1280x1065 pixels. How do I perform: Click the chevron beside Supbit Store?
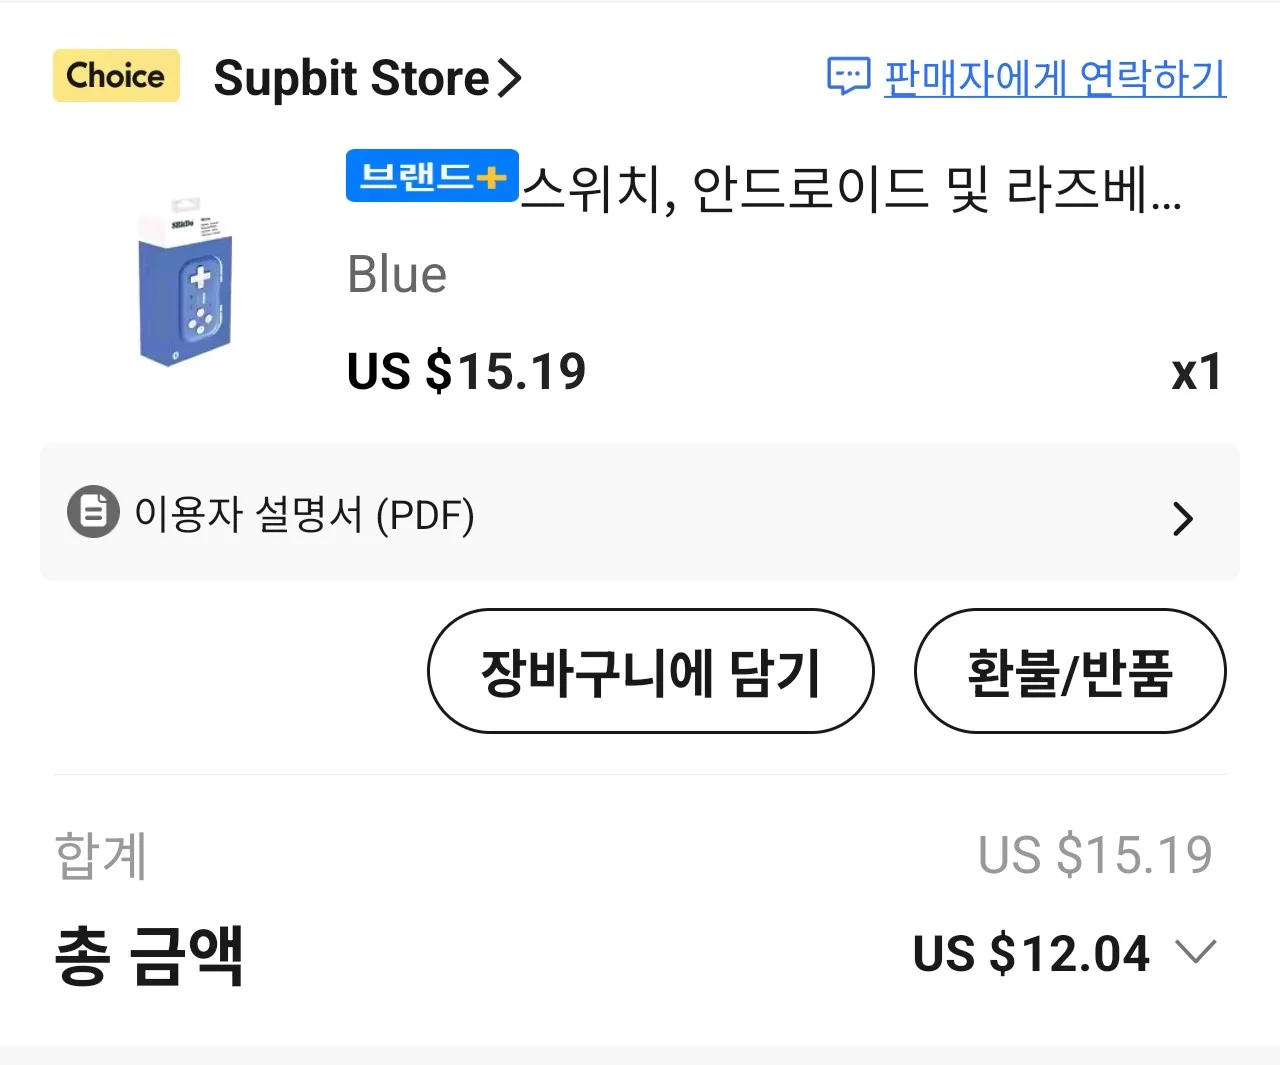point(510,78)
